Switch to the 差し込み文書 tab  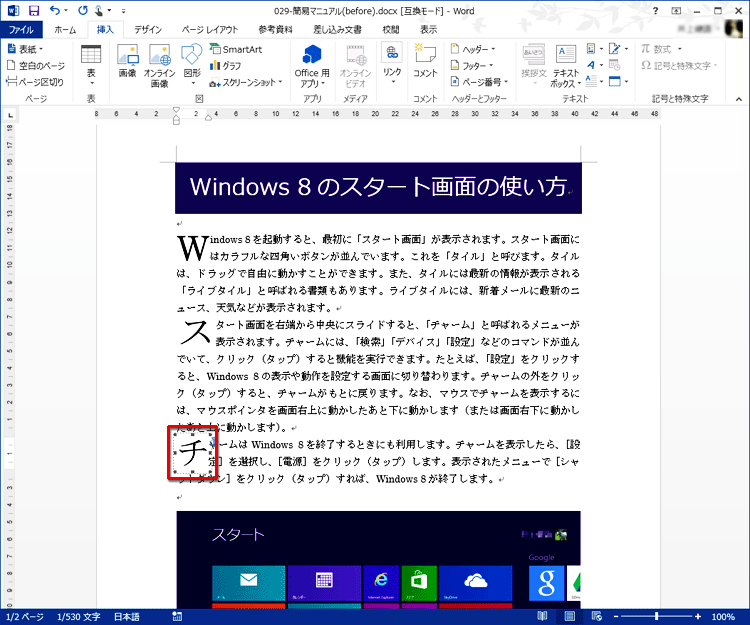[x=337, y=30]
